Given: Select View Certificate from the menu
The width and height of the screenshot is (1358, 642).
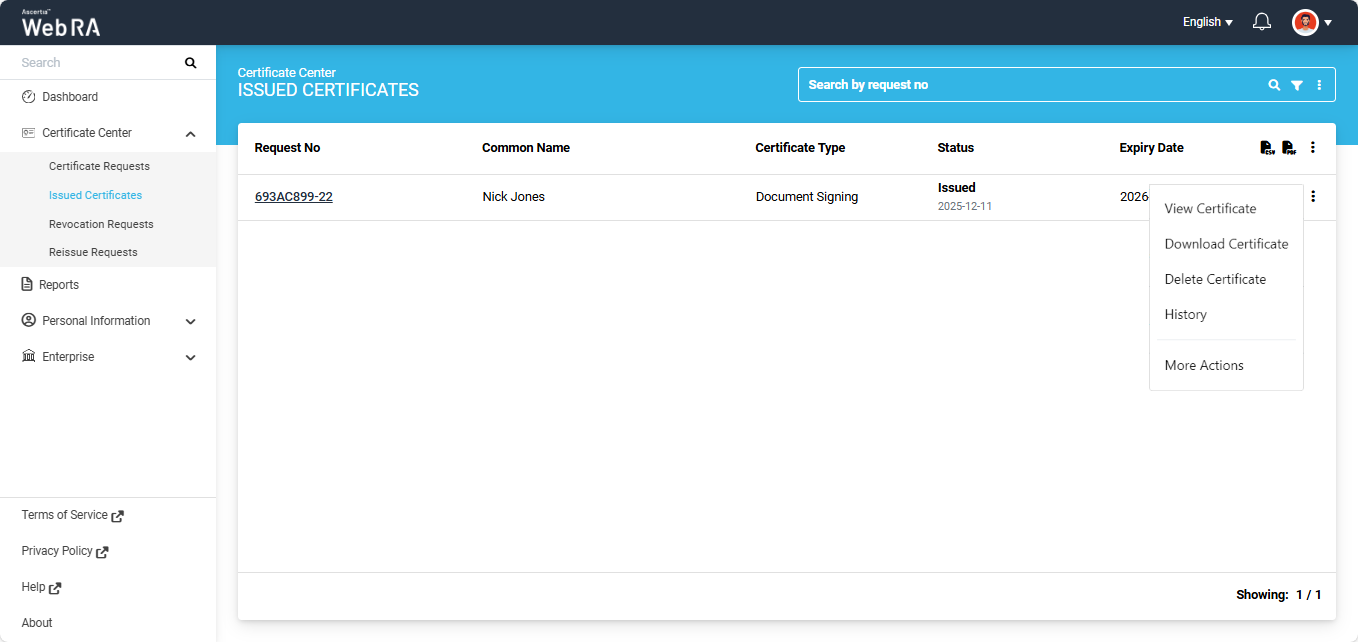Looking at the screenshot, I should pos(1210,209).
